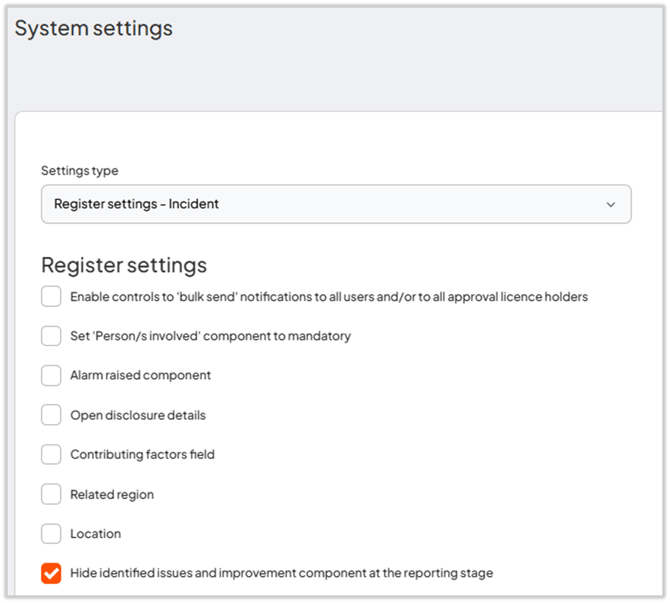This screenshot has height=603, width=670.
Task: Click the 'Contributing factors field' label
Action: coord(142,455)
